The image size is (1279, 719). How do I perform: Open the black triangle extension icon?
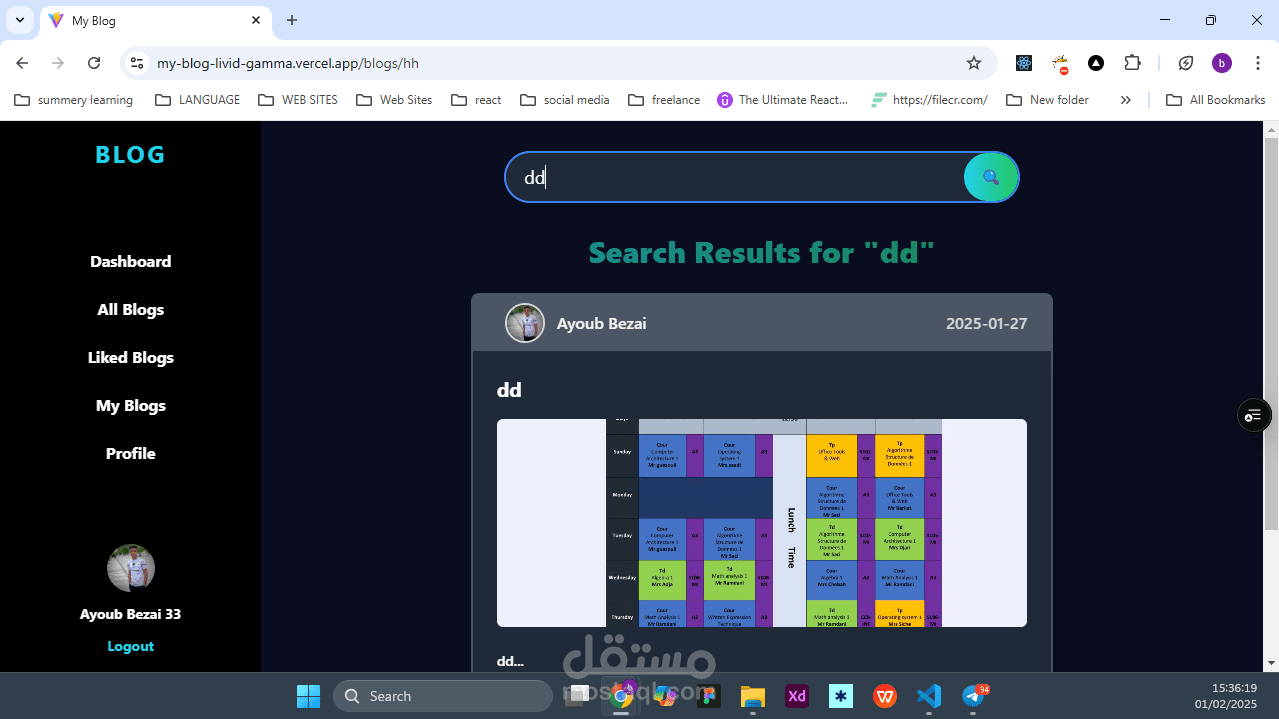(1096, 63)
